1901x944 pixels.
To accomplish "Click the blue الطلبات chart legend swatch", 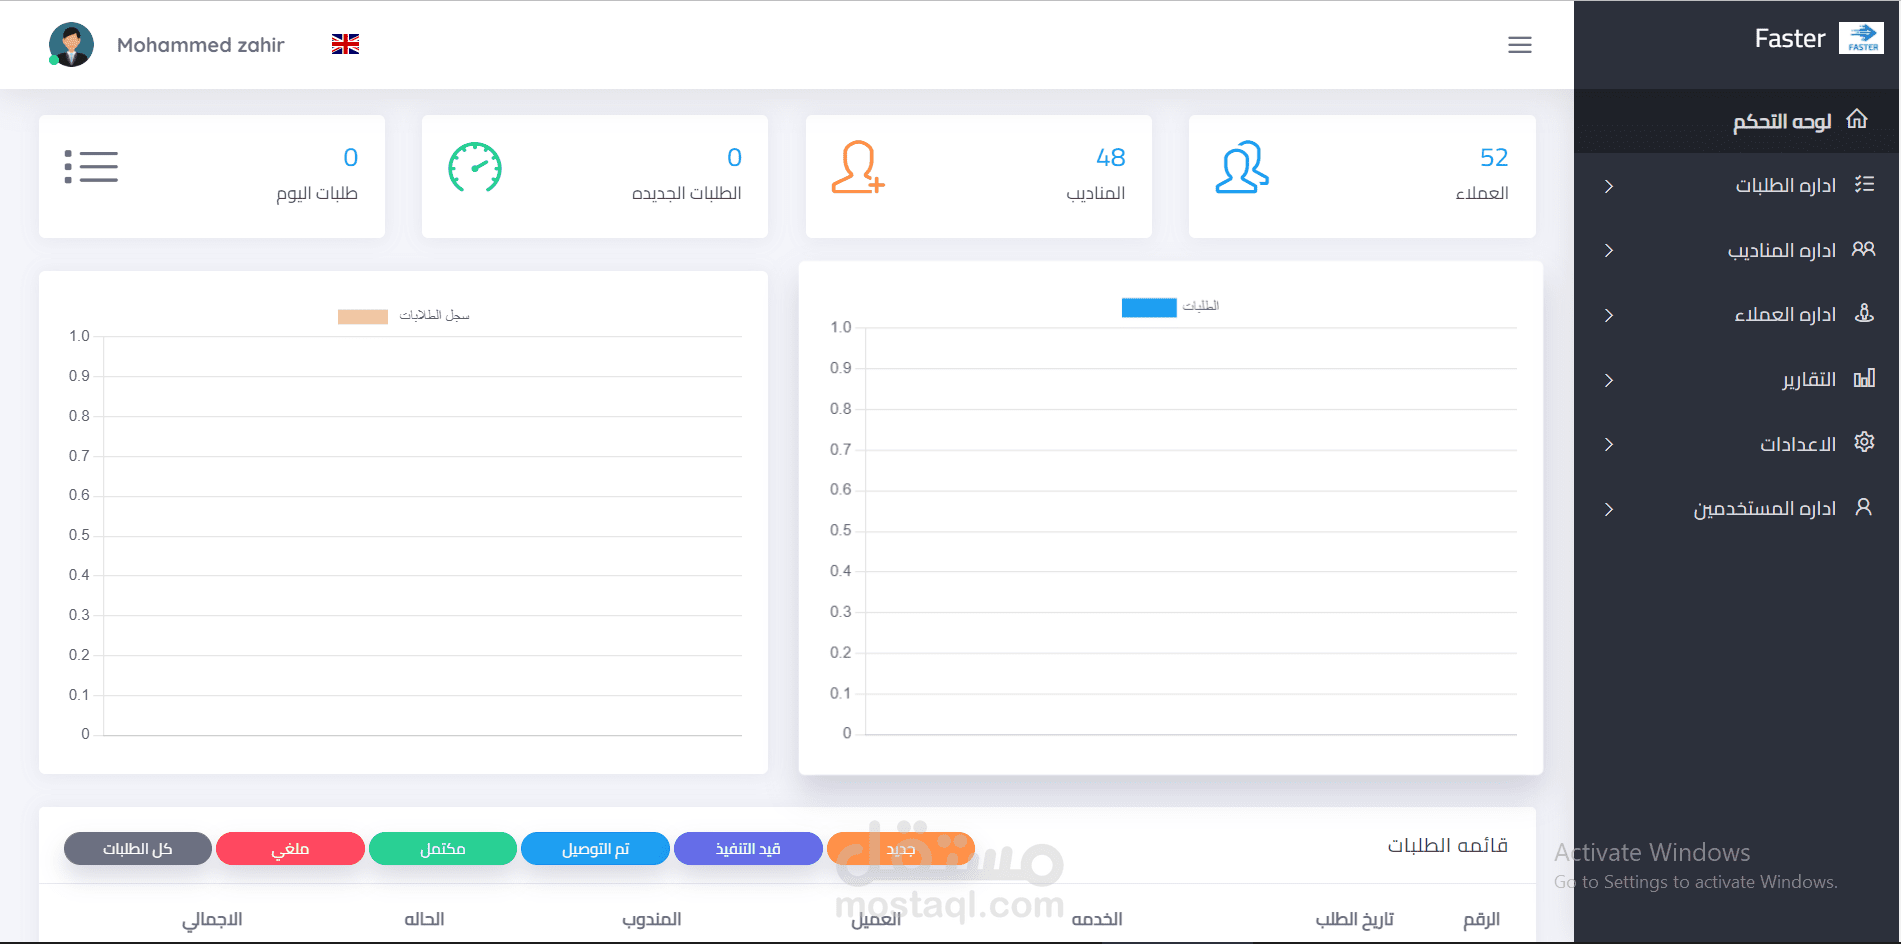I will [1148, 307].
